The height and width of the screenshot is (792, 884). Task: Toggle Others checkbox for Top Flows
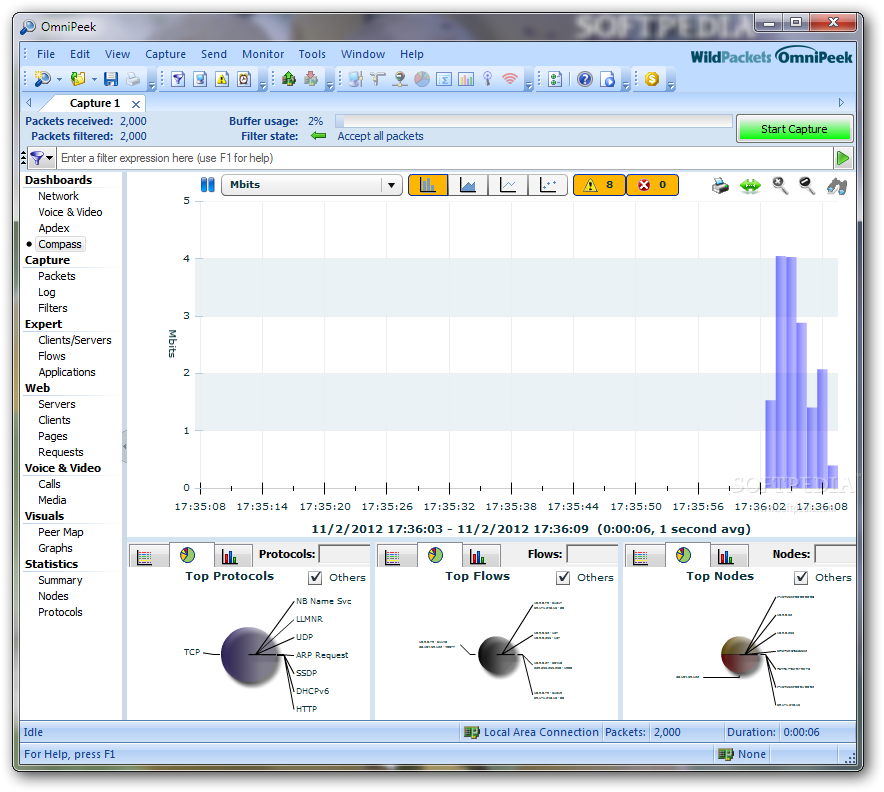point(563,578)
